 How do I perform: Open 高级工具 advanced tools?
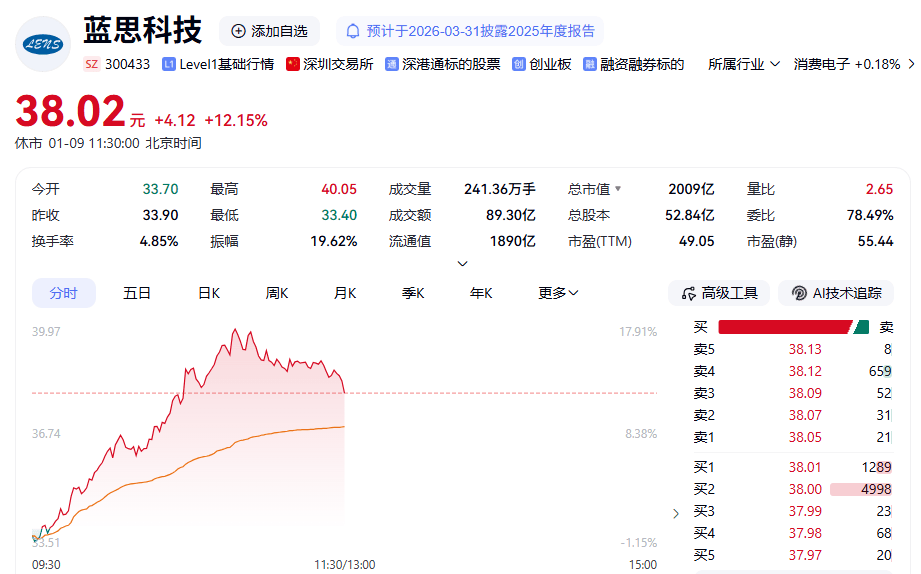719,293
